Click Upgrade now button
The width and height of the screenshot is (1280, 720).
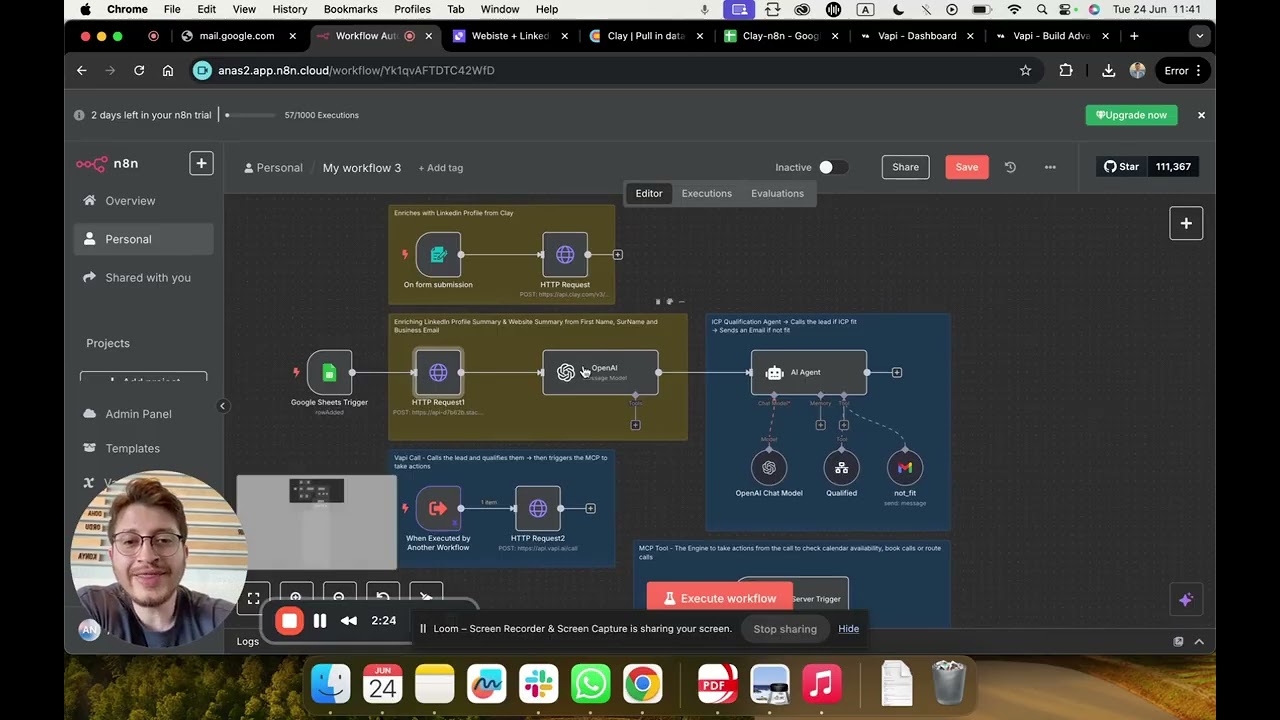click(x=1132, y=115)
